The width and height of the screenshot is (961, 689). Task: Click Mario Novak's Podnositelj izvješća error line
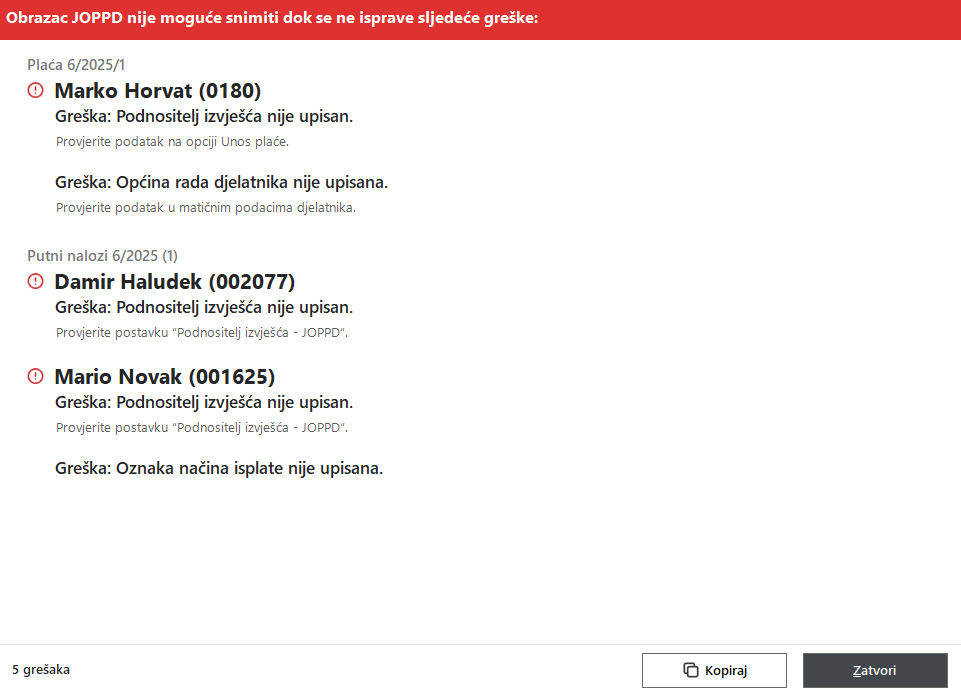(x=204, y=403)
